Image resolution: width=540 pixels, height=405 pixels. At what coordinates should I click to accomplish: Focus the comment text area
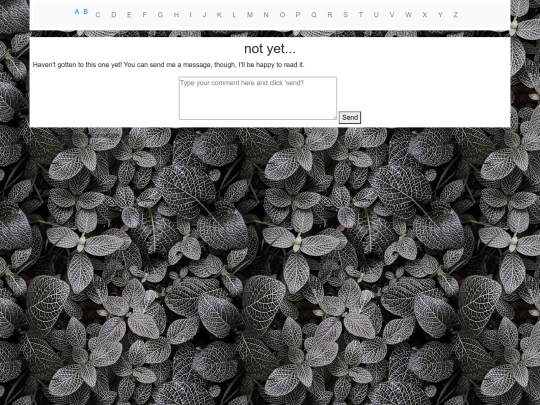(x=258, y=98)
